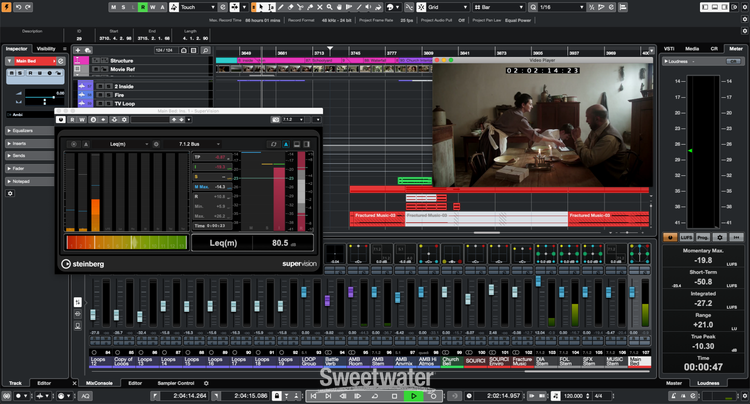Toggle global Solo S state button
Viewport: 750px width, 404px height.
tap(123, 7)
